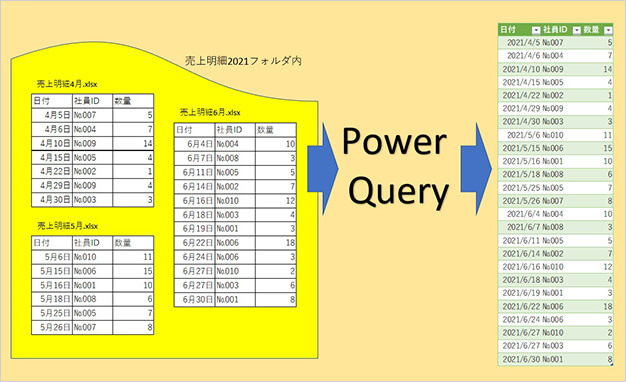Click the 日付 header of the June table
This screenshot has height=382, width=626.
tap(195, 130)
